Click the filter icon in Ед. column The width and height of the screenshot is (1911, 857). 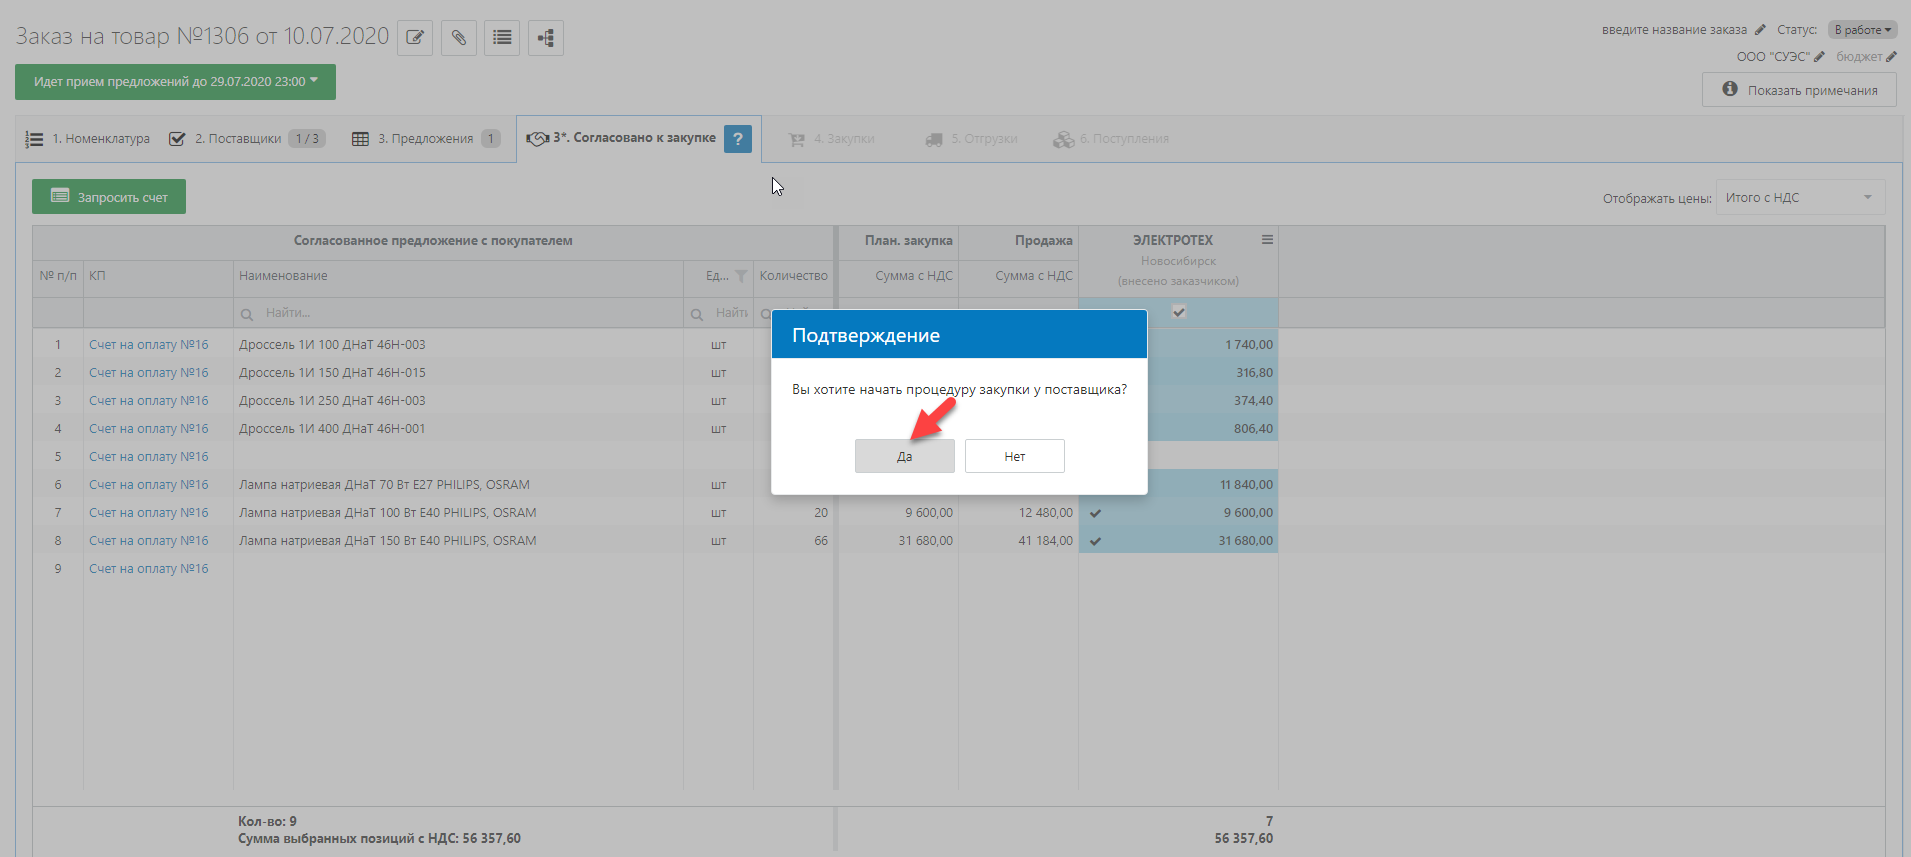pyautogui.click(x=741, y=276)
